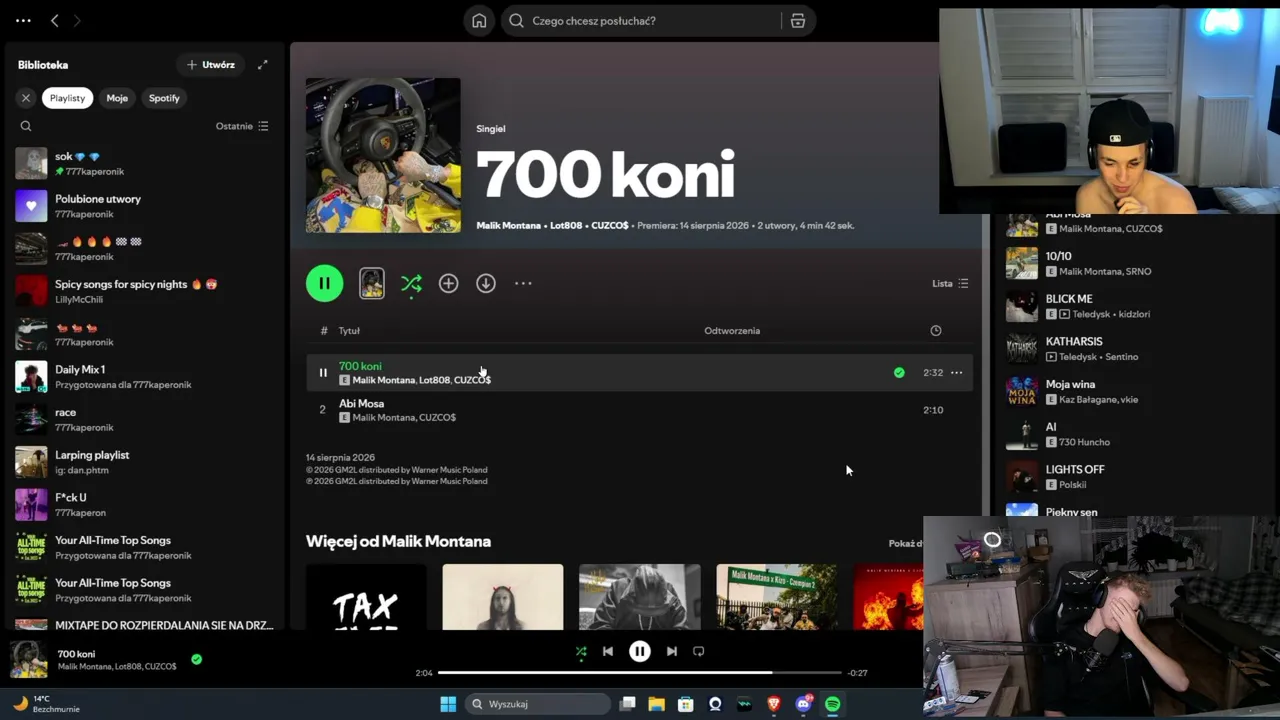Open '700 koni' title in now-playing bar

coord(76,654)
